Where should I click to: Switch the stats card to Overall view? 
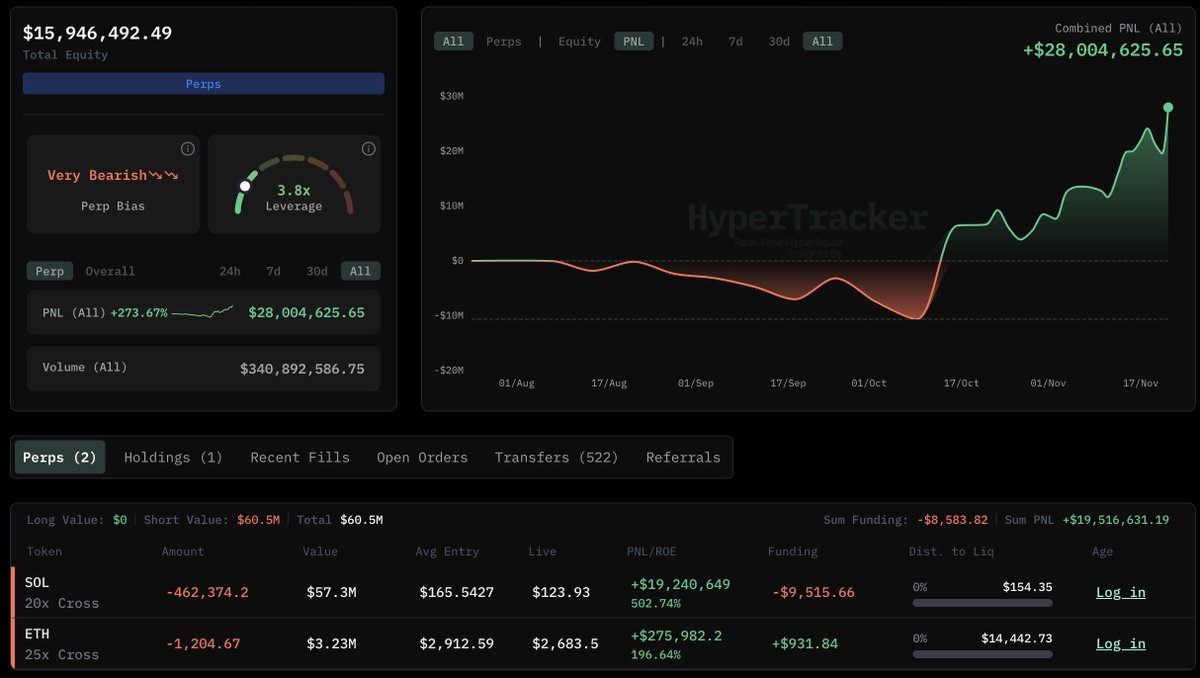110,271
